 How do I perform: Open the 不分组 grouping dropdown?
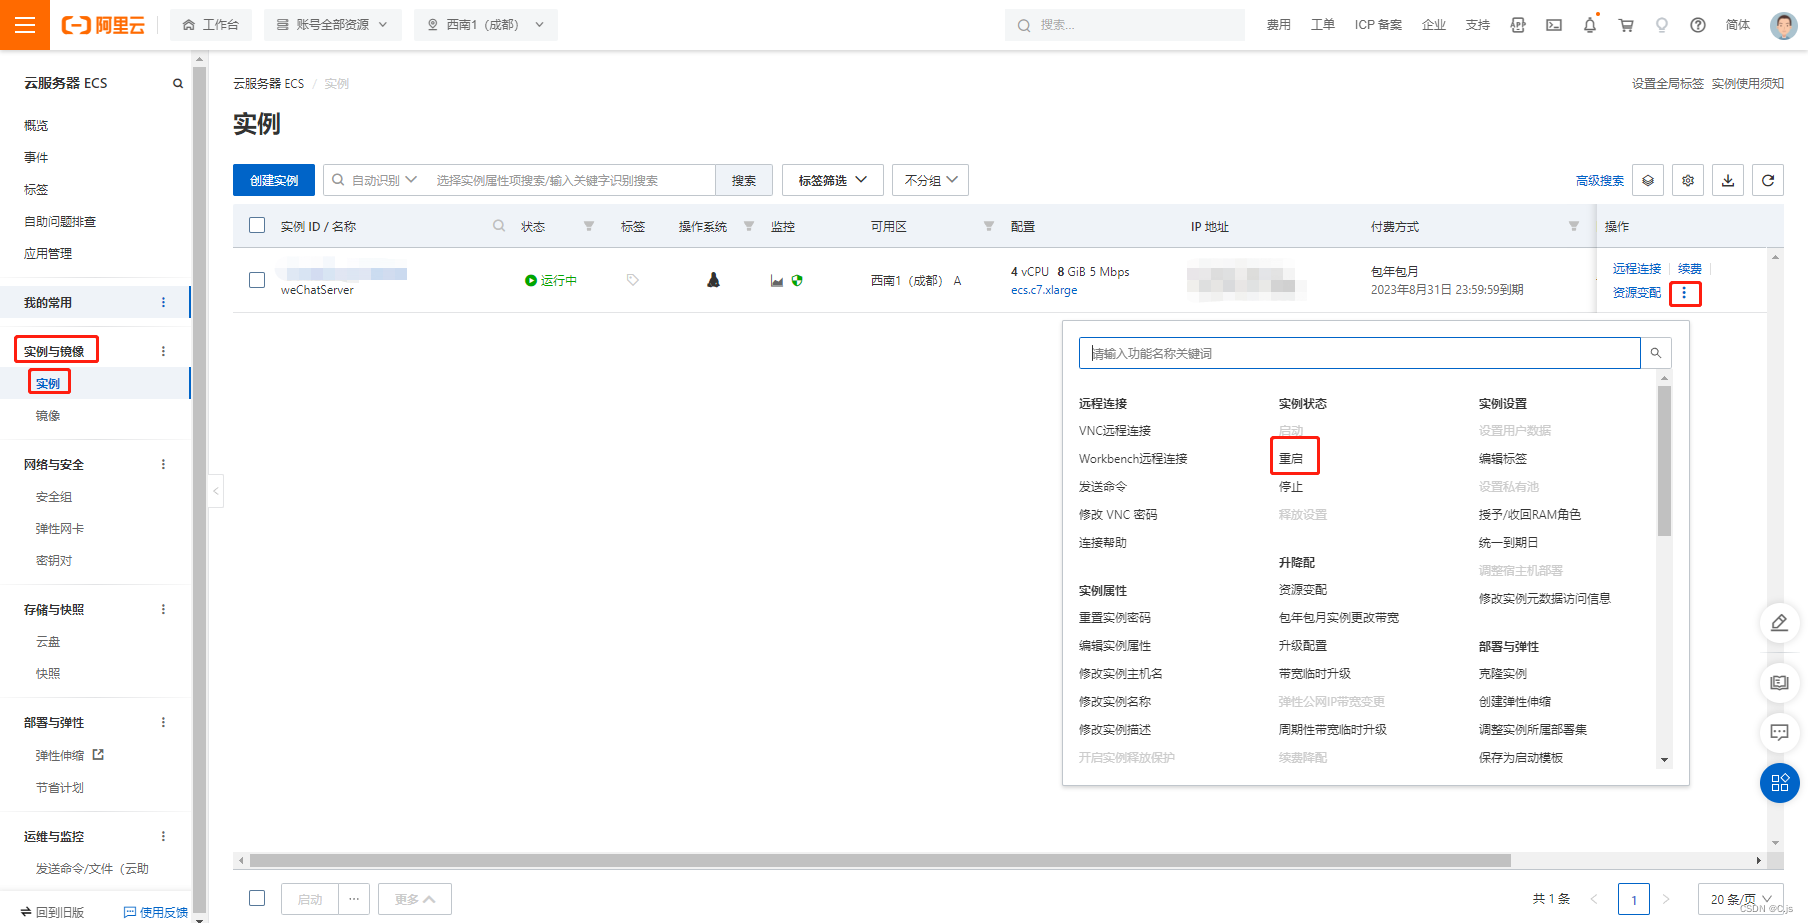tap(929, 180)
